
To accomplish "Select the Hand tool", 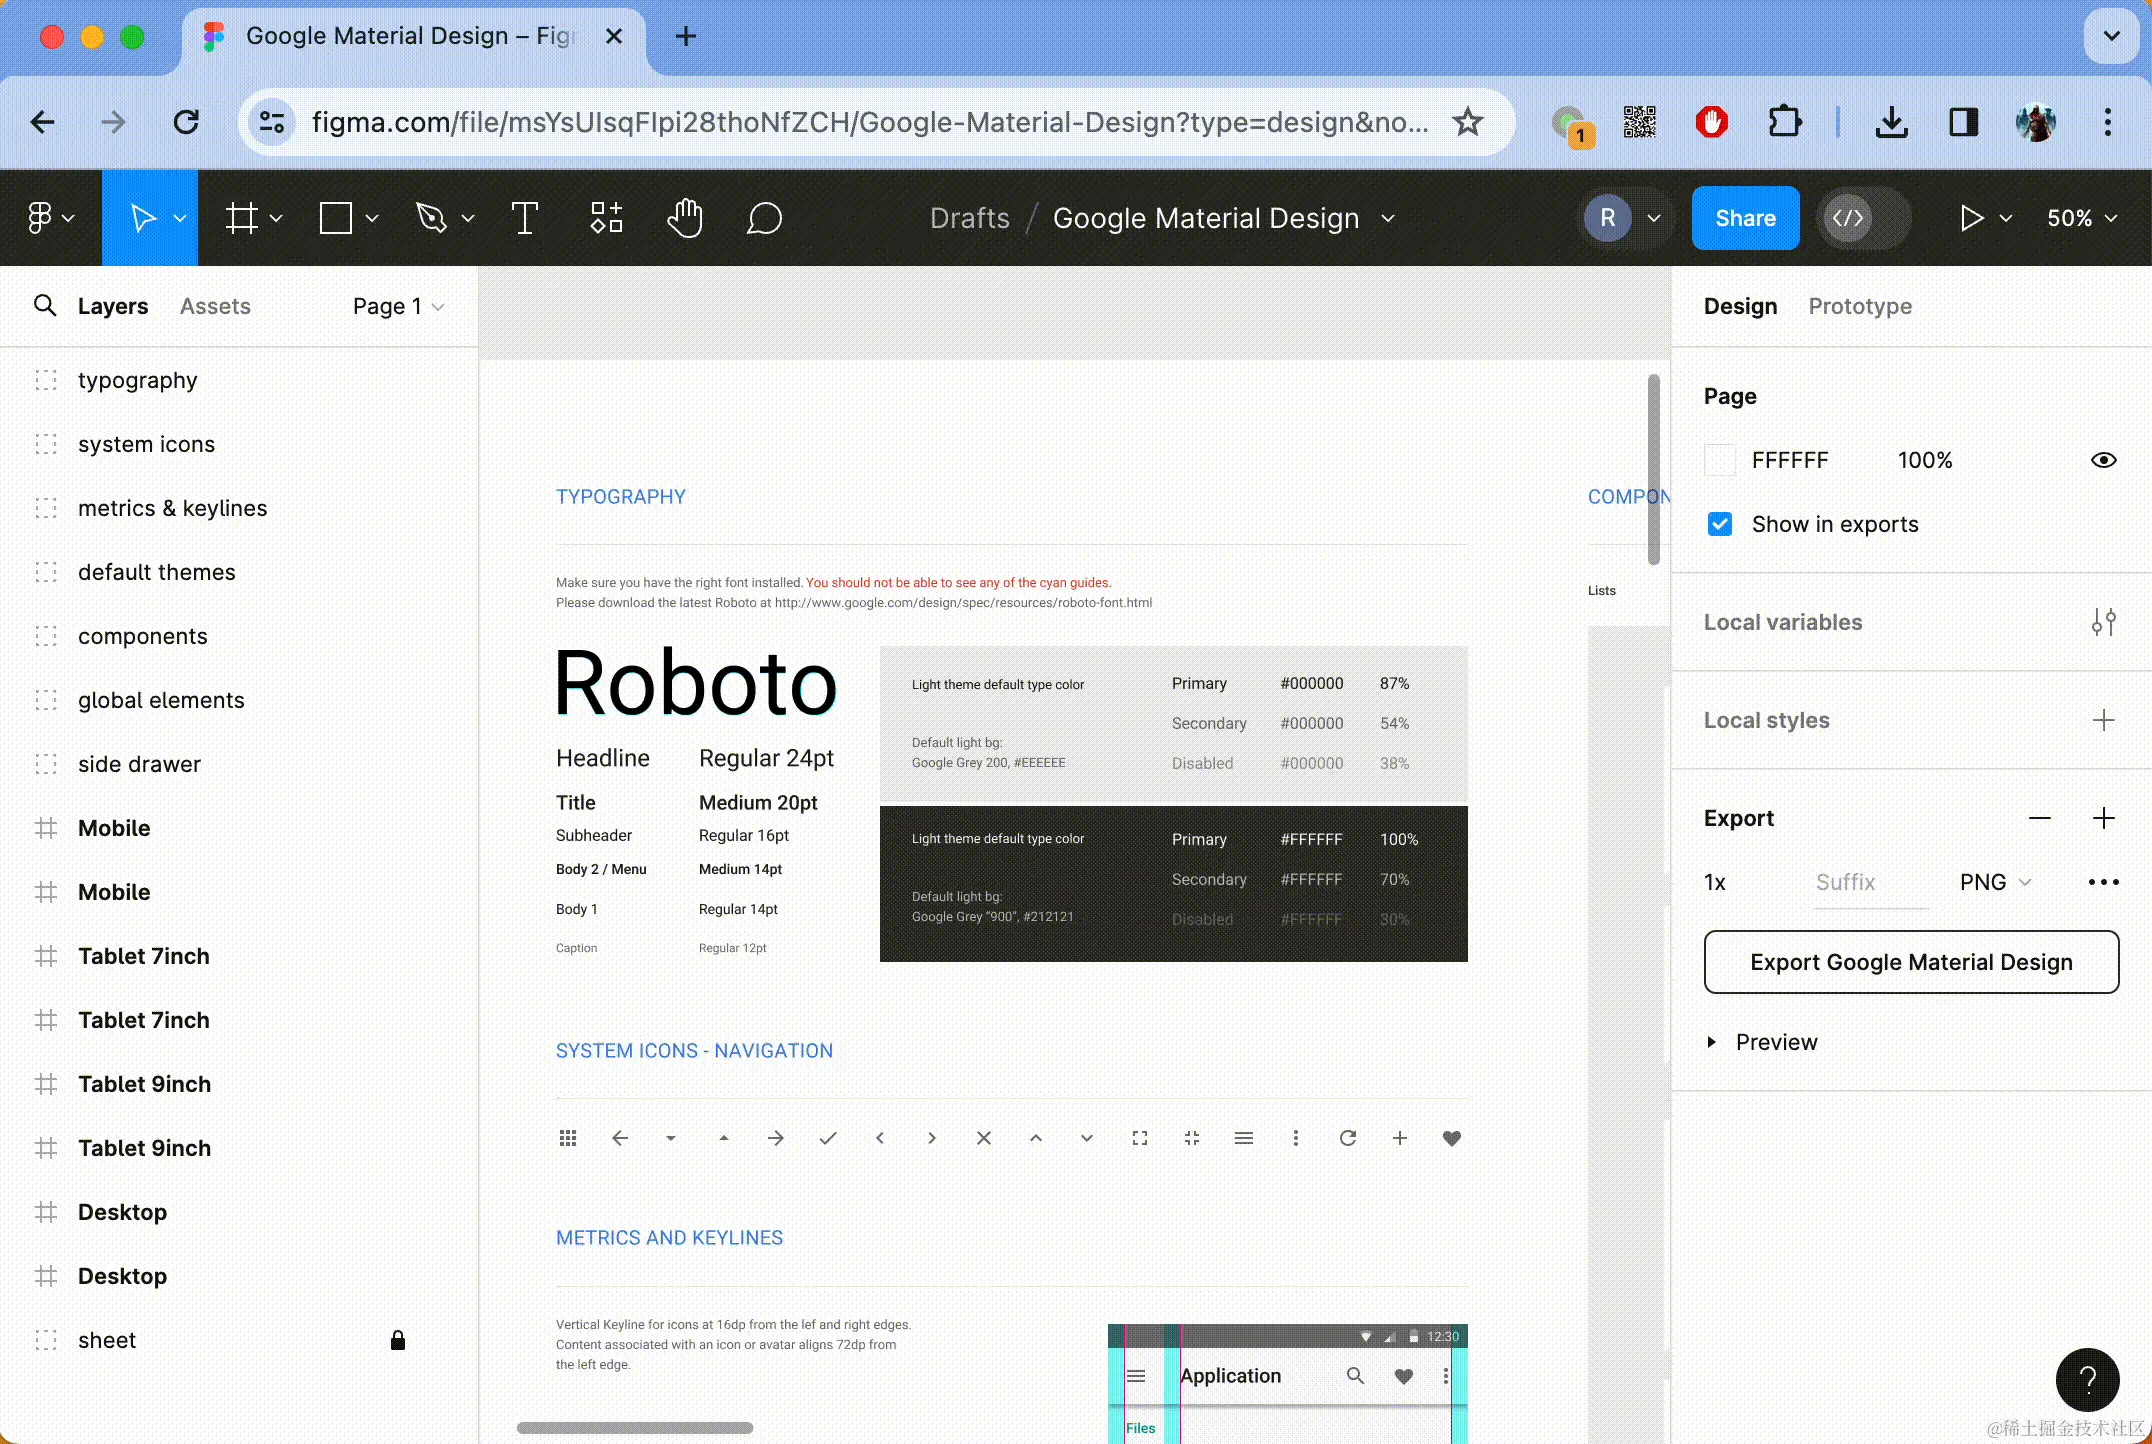I will (685, 218).
